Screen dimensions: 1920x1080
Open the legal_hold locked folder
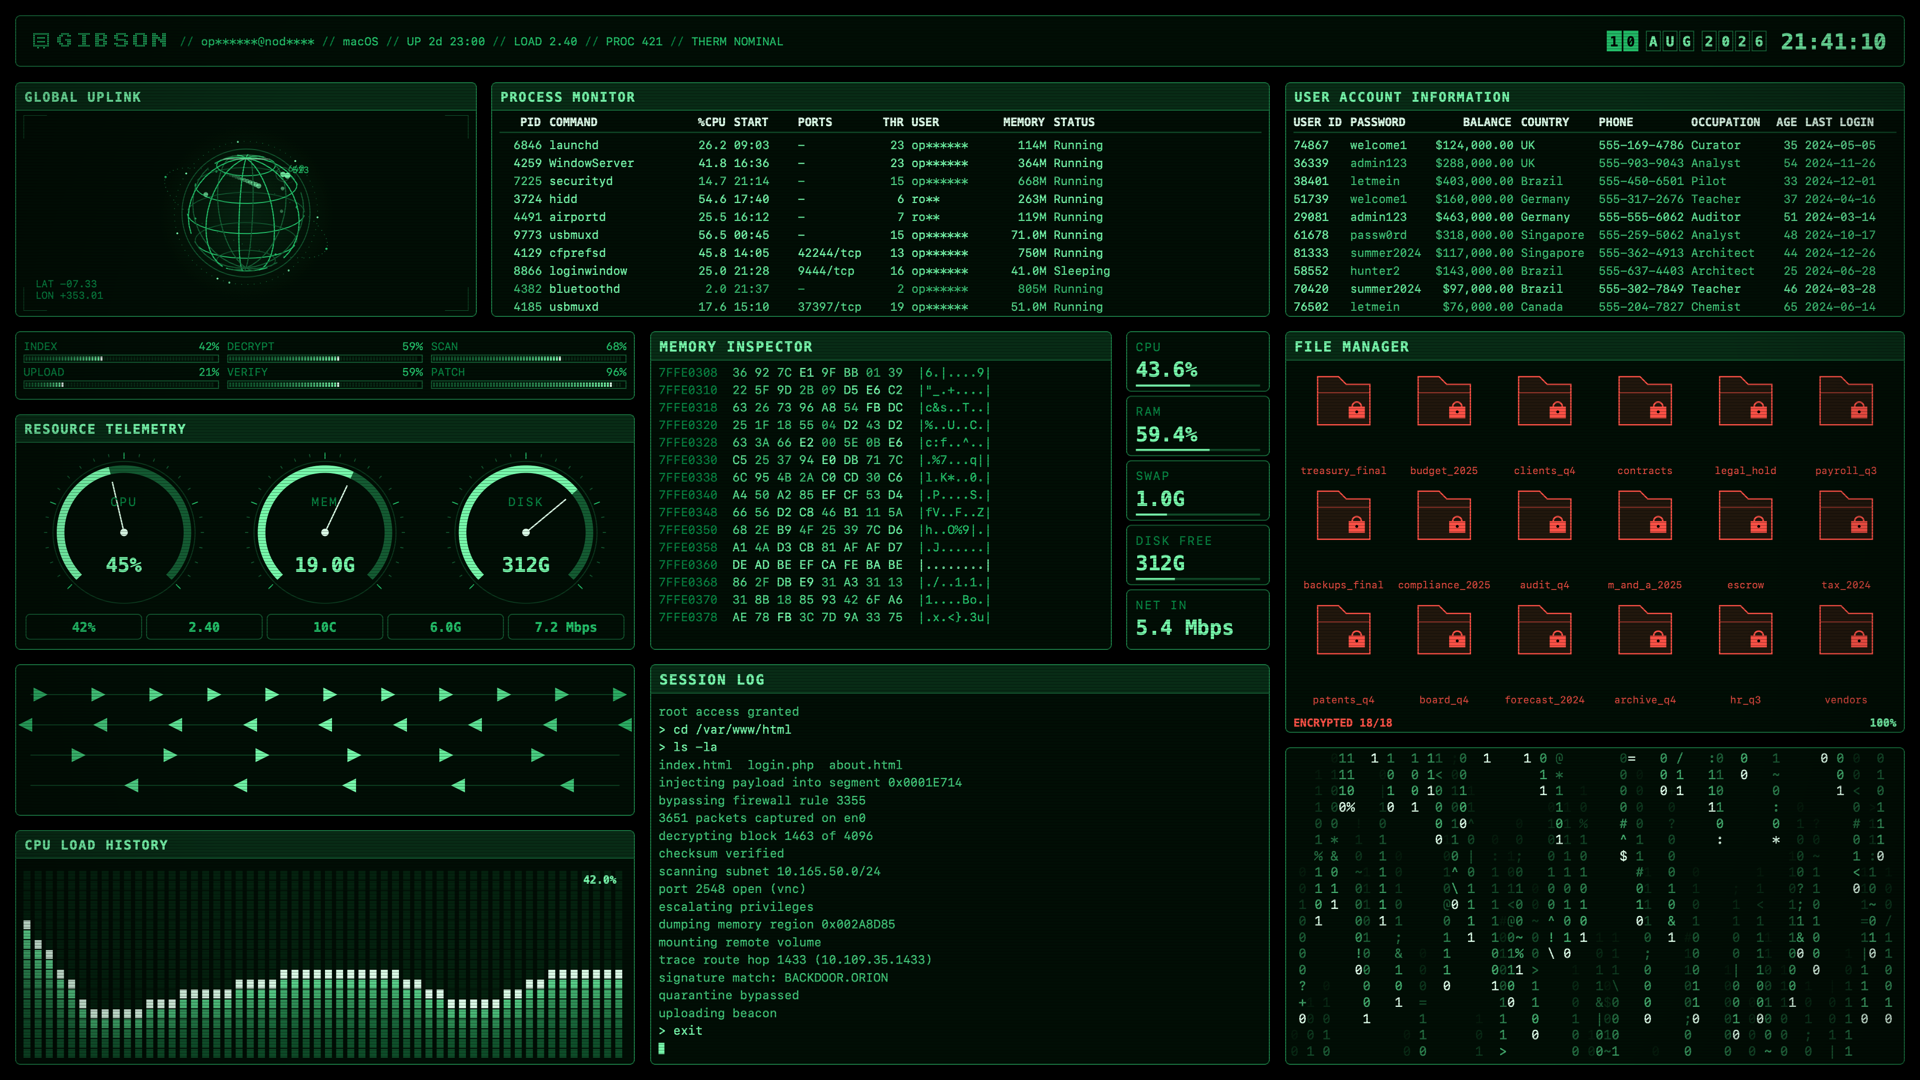pos(1745,402)
